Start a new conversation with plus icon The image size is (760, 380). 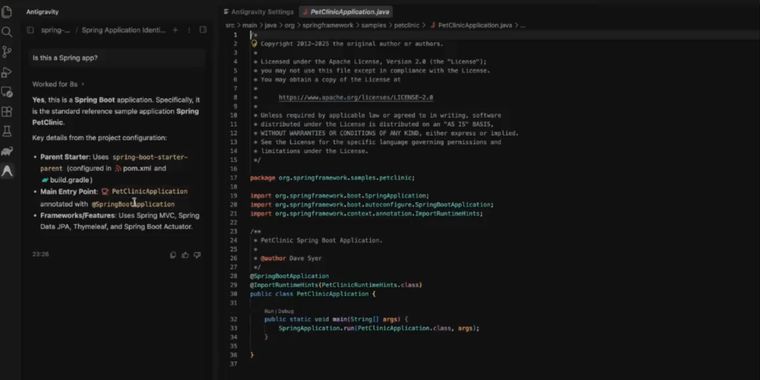(x=175, y=30)
